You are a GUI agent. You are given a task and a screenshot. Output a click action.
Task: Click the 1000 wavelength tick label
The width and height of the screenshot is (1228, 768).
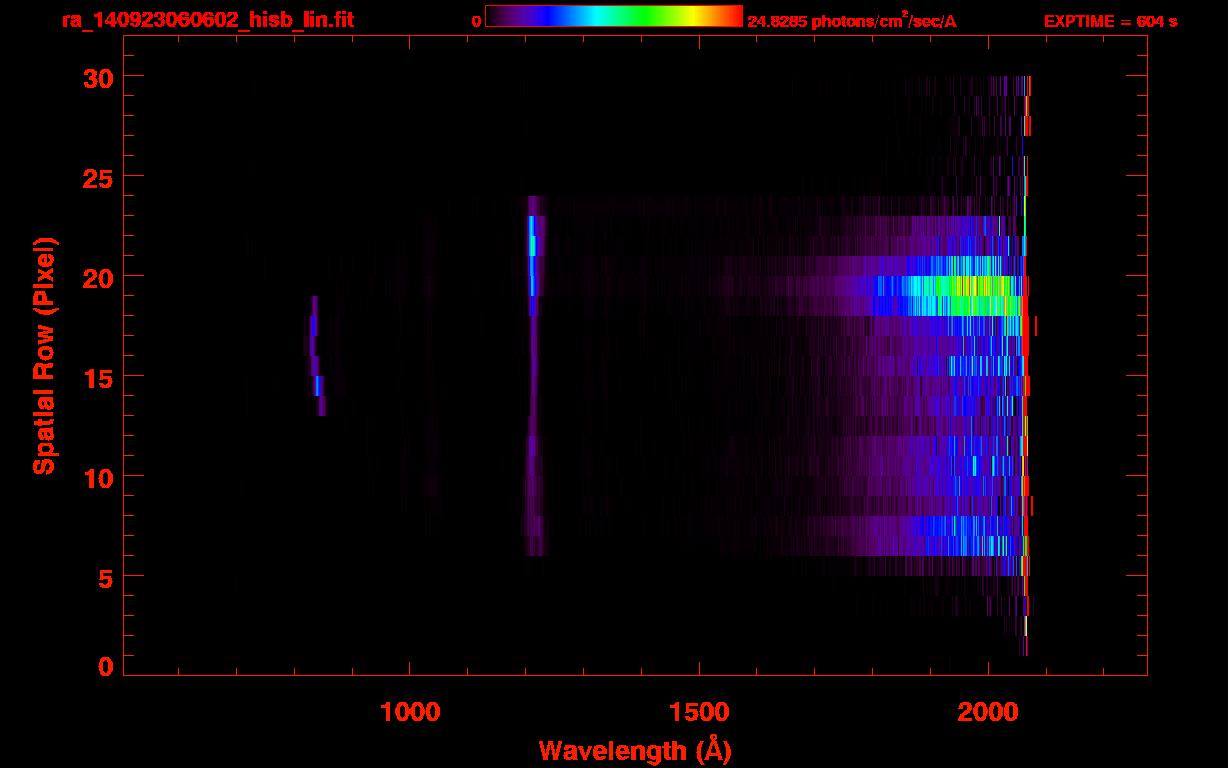pos(410,711)
